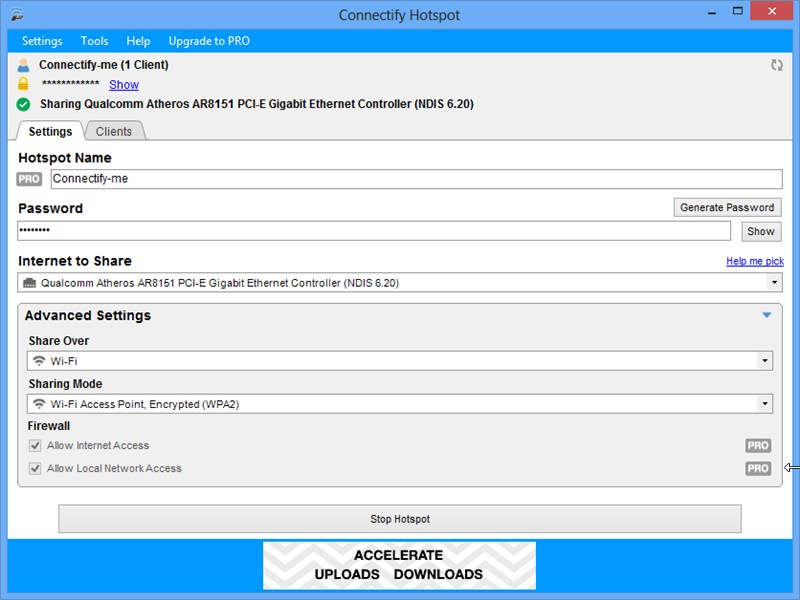Click the Password input field
Viewport: 800px width, 600px height.
pos(374,231)
